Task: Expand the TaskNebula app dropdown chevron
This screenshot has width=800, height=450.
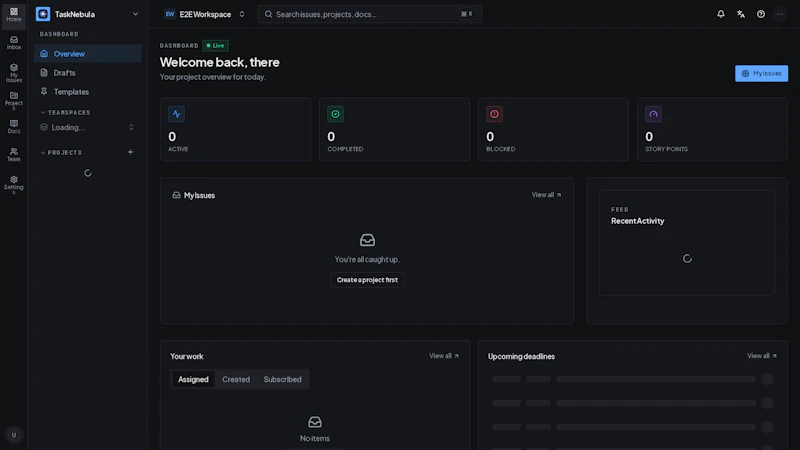Action: (x=135, y=14)
